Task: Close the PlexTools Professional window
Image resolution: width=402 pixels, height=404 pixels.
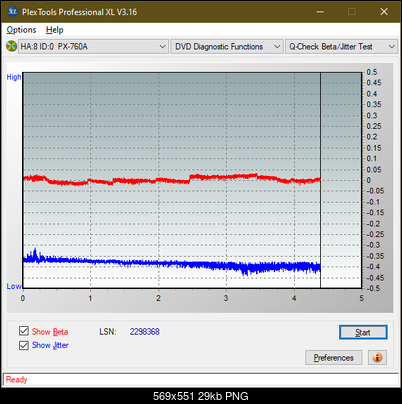Action: (x=384, y=12)
